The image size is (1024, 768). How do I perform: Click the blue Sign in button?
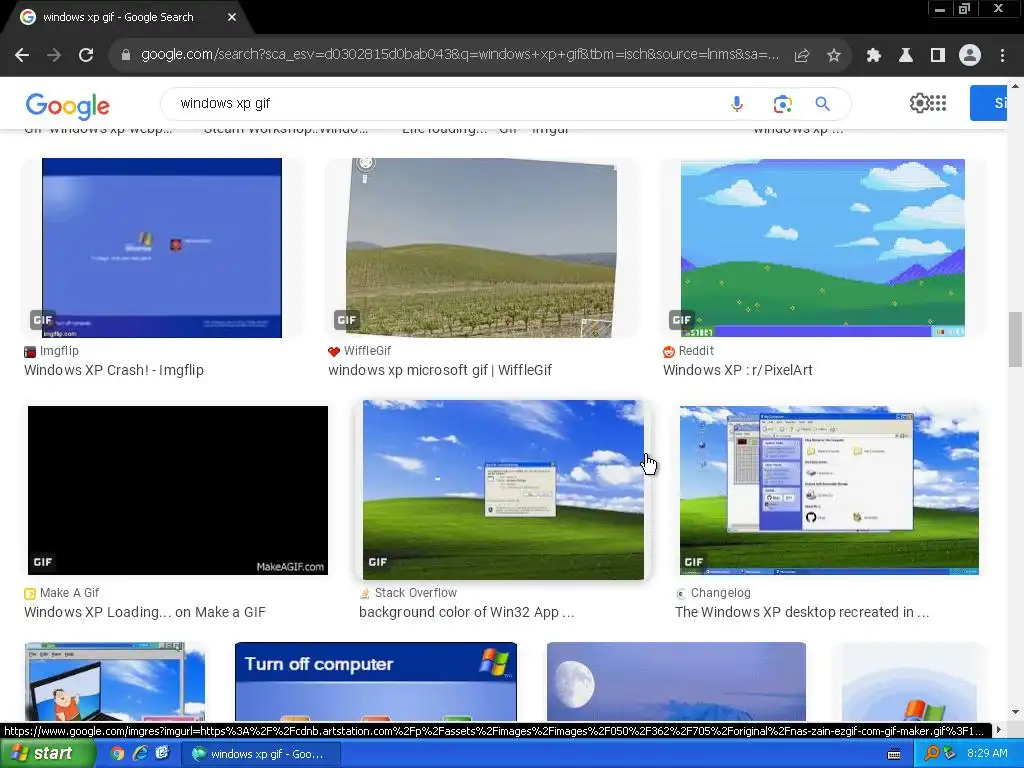(988, 103)
